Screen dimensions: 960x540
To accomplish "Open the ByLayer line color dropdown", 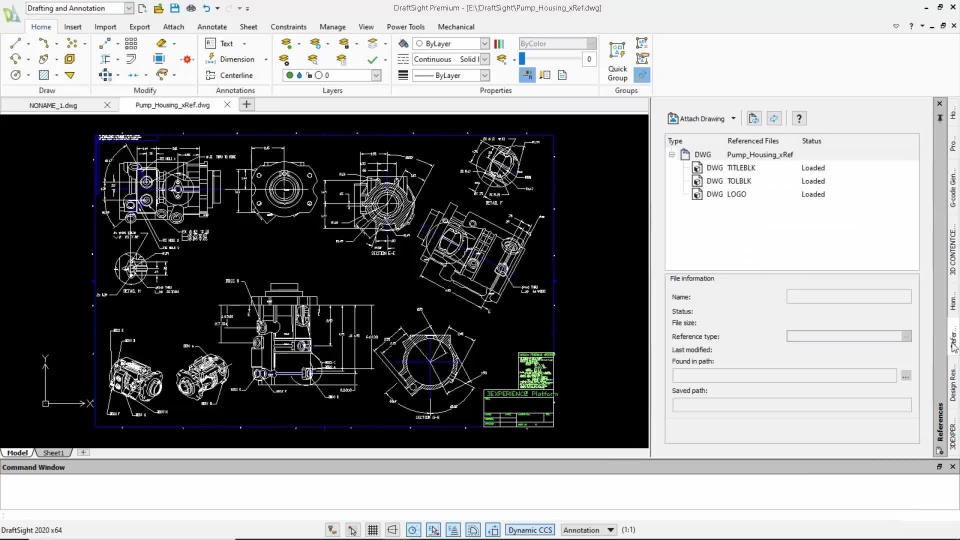I will point(484,43).
